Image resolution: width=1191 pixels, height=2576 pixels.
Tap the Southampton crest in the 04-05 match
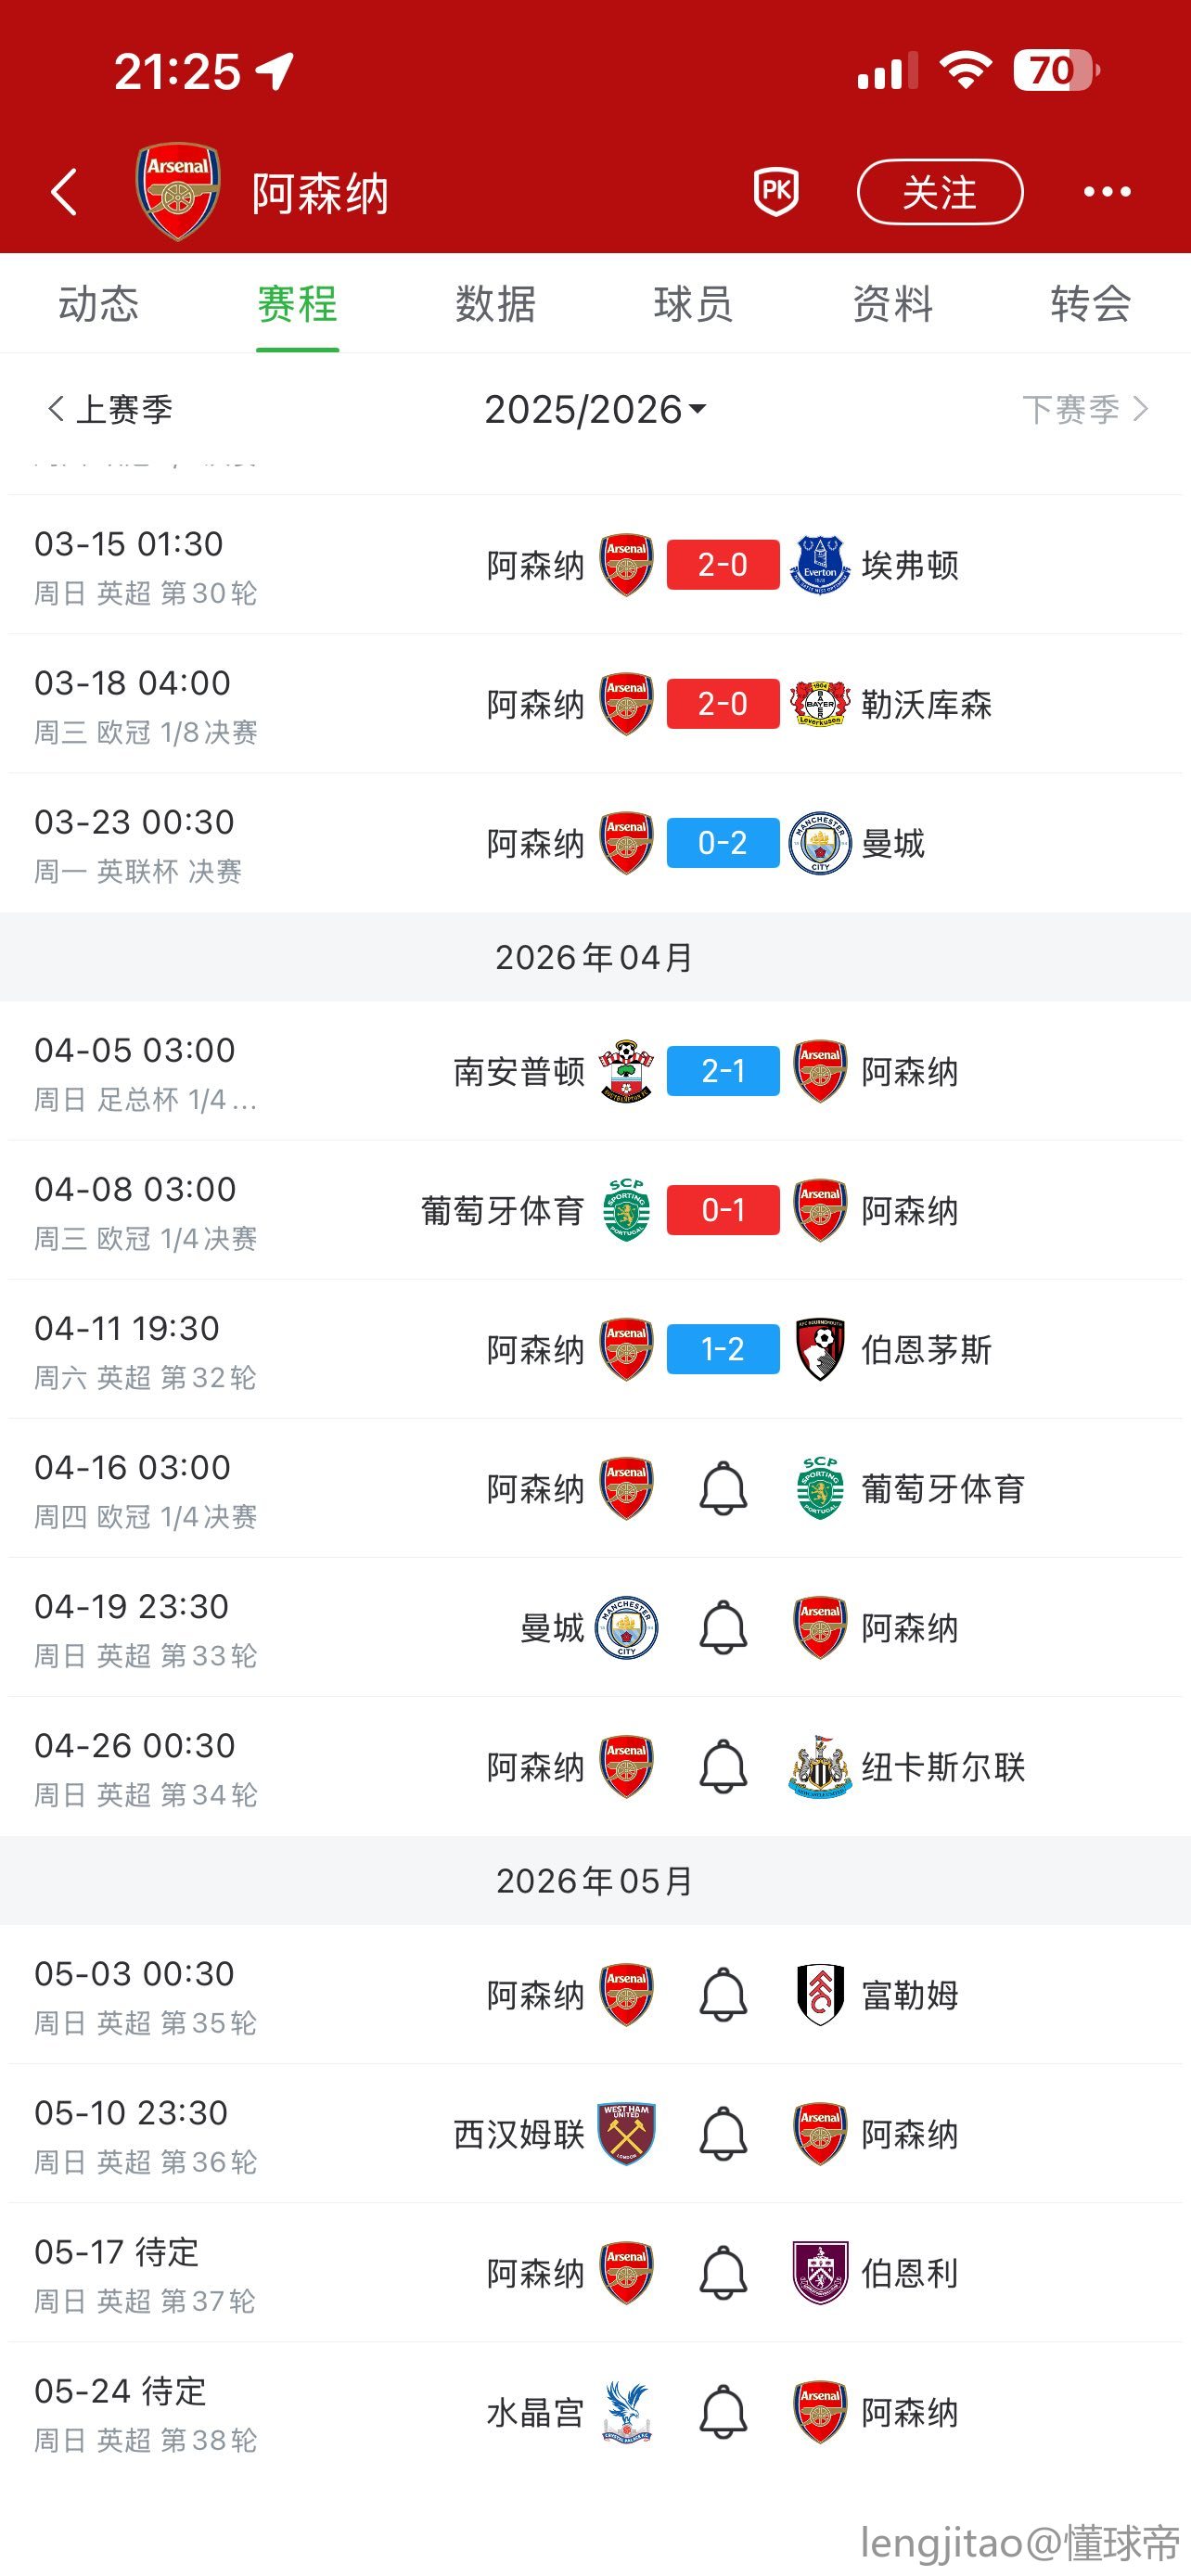[626, 1071]
